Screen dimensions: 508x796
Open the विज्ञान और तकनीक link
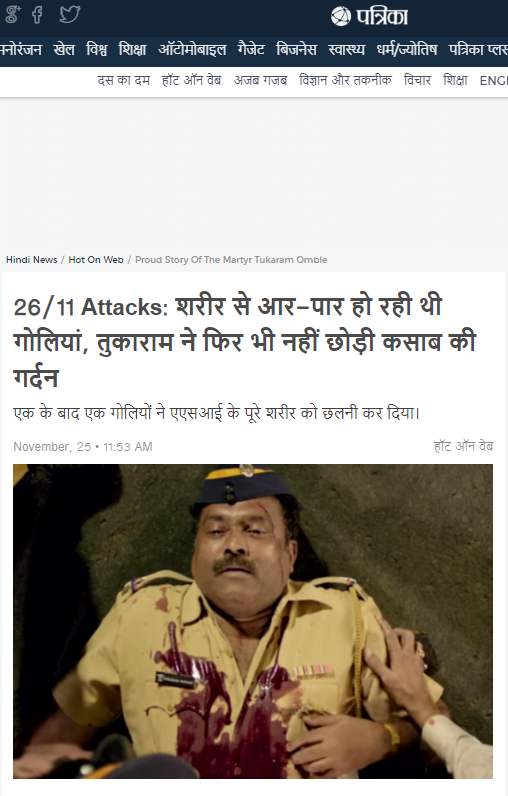tap(346, 80)
